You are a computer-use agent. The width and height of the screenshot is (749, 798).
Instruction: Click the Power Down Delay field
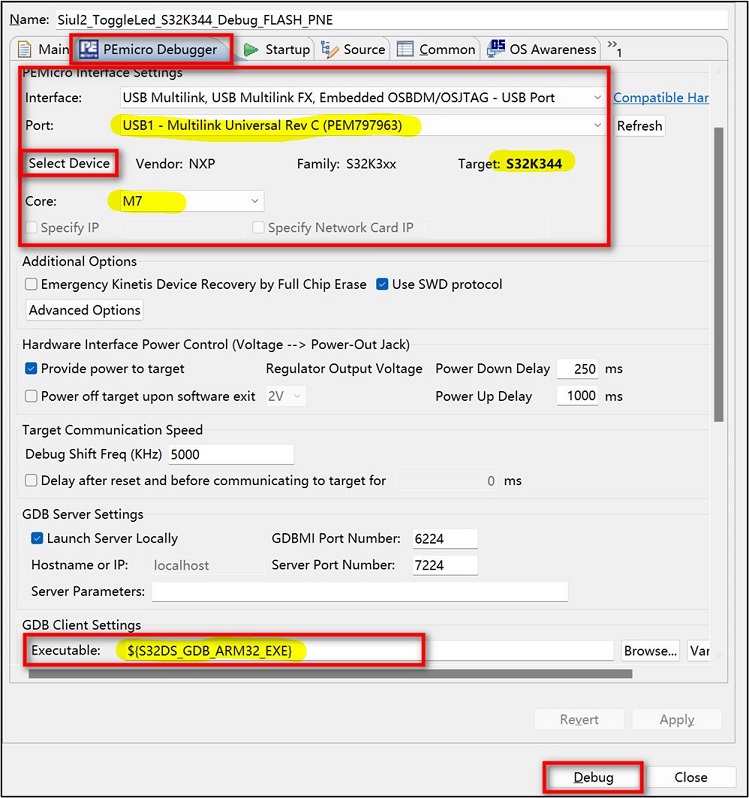[578, 368]
